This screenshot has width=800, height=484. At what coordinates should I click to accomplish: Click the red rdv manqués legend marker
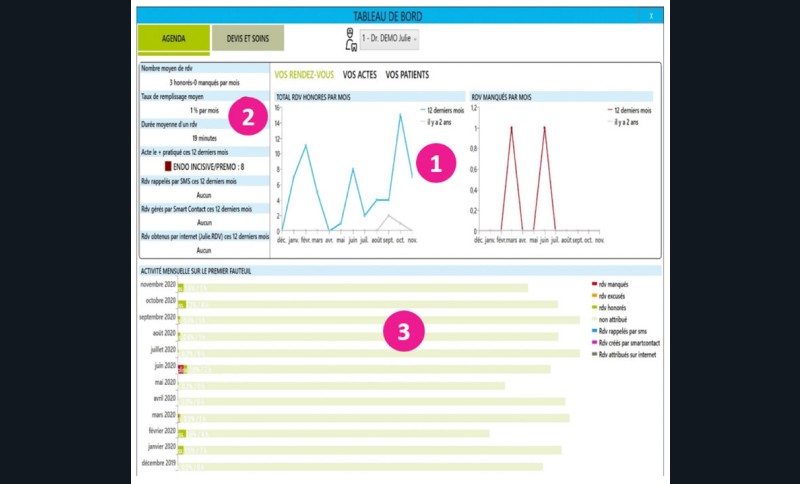point(594,284)
